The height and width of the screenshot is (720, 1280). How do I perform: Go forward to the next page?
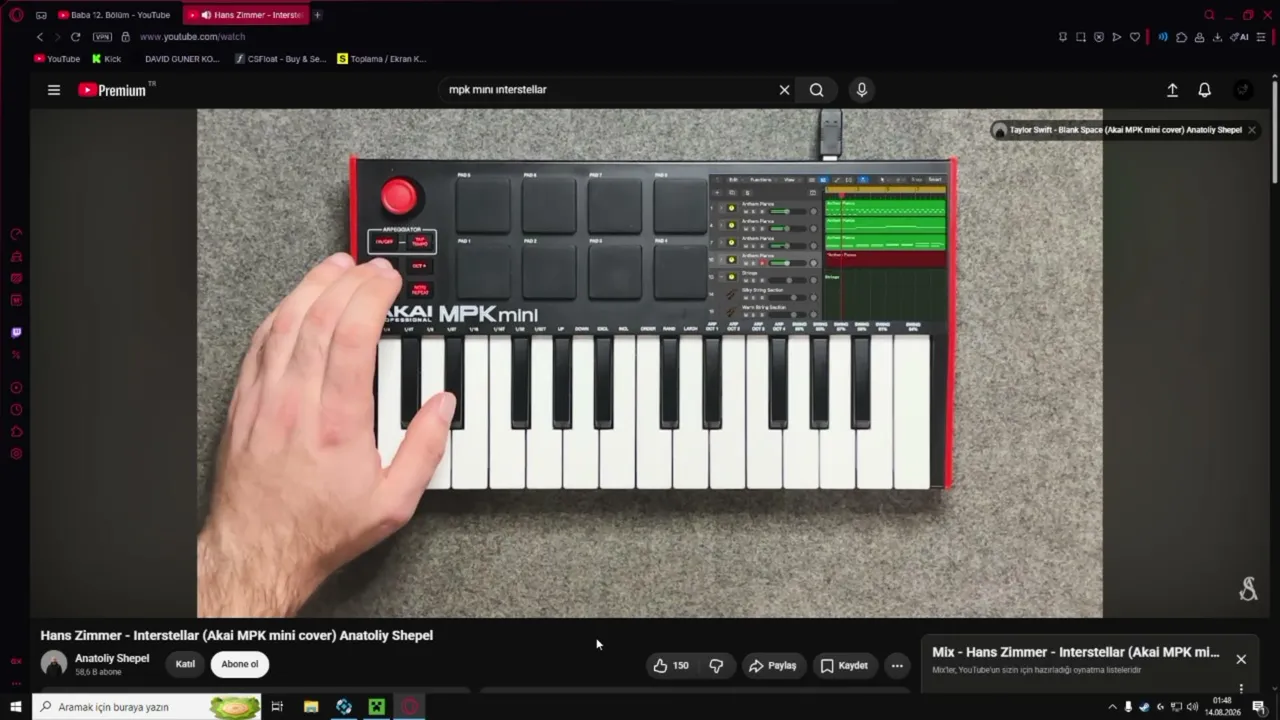pos(57,37)
